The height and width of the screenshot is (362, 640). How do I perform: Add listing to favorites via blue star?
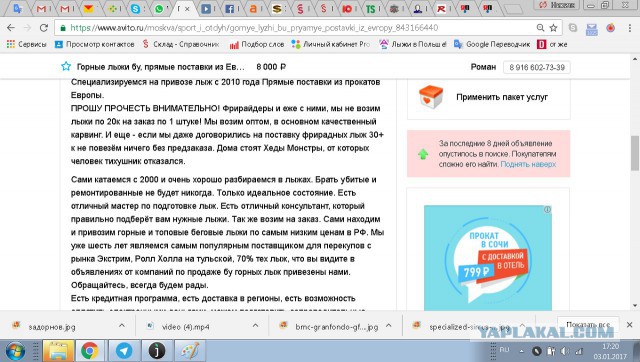66,67
